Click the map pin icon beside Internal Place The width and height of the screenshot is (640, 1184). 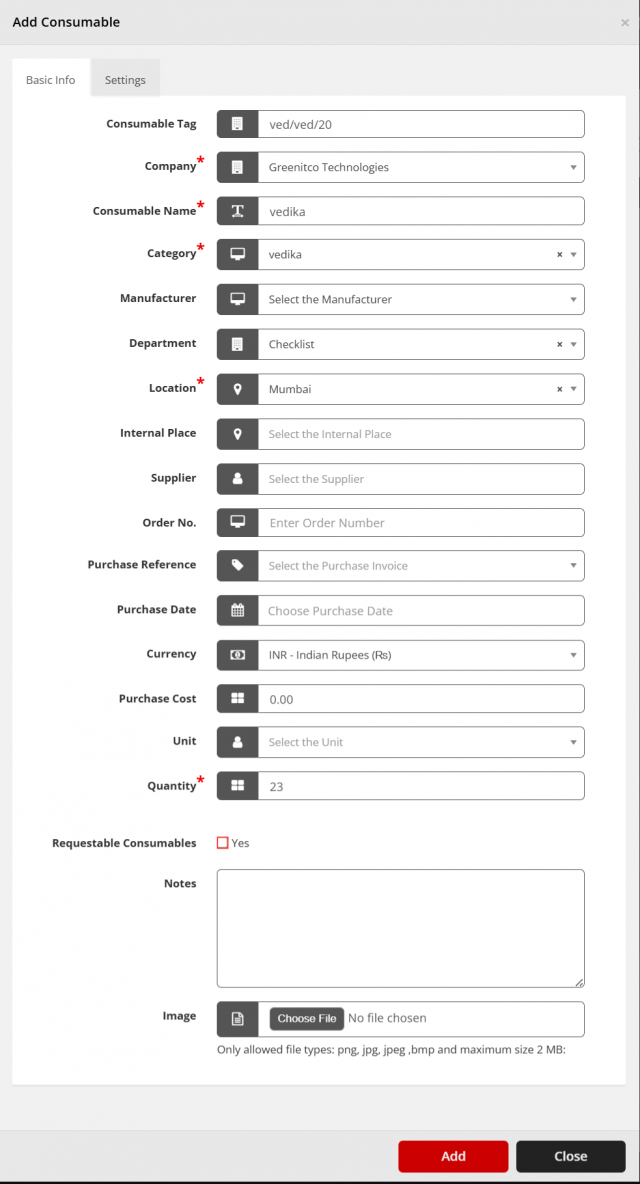tap(238, 433)
